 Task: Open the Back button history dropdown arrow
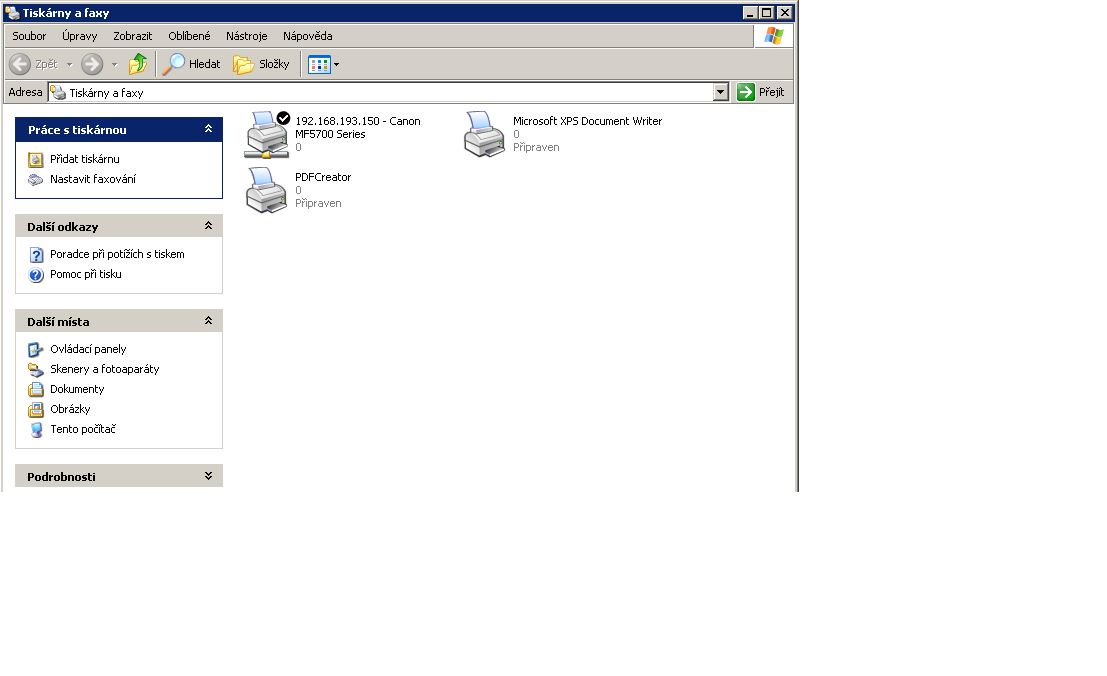pos(69,65)
